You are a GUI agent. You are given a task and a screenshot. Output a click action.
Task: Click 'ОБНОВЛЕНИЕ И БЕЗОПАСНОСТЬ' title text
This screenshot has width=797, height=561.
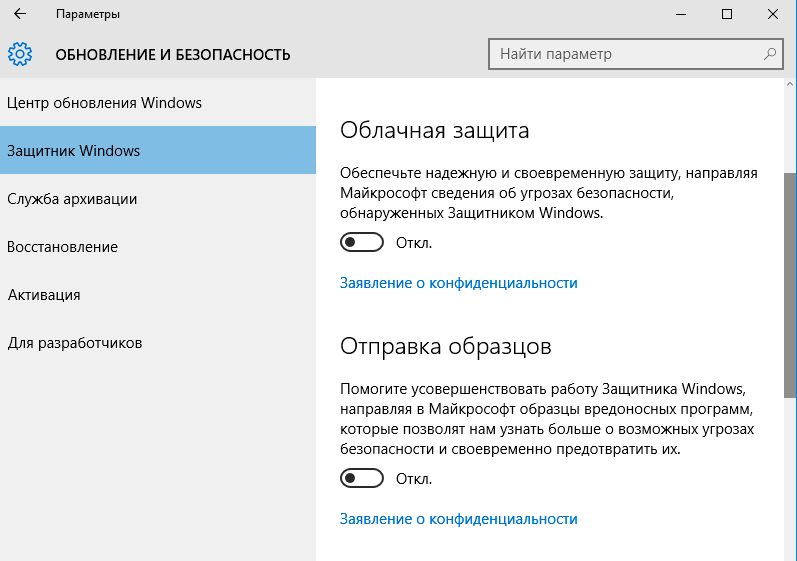(173, 54)
